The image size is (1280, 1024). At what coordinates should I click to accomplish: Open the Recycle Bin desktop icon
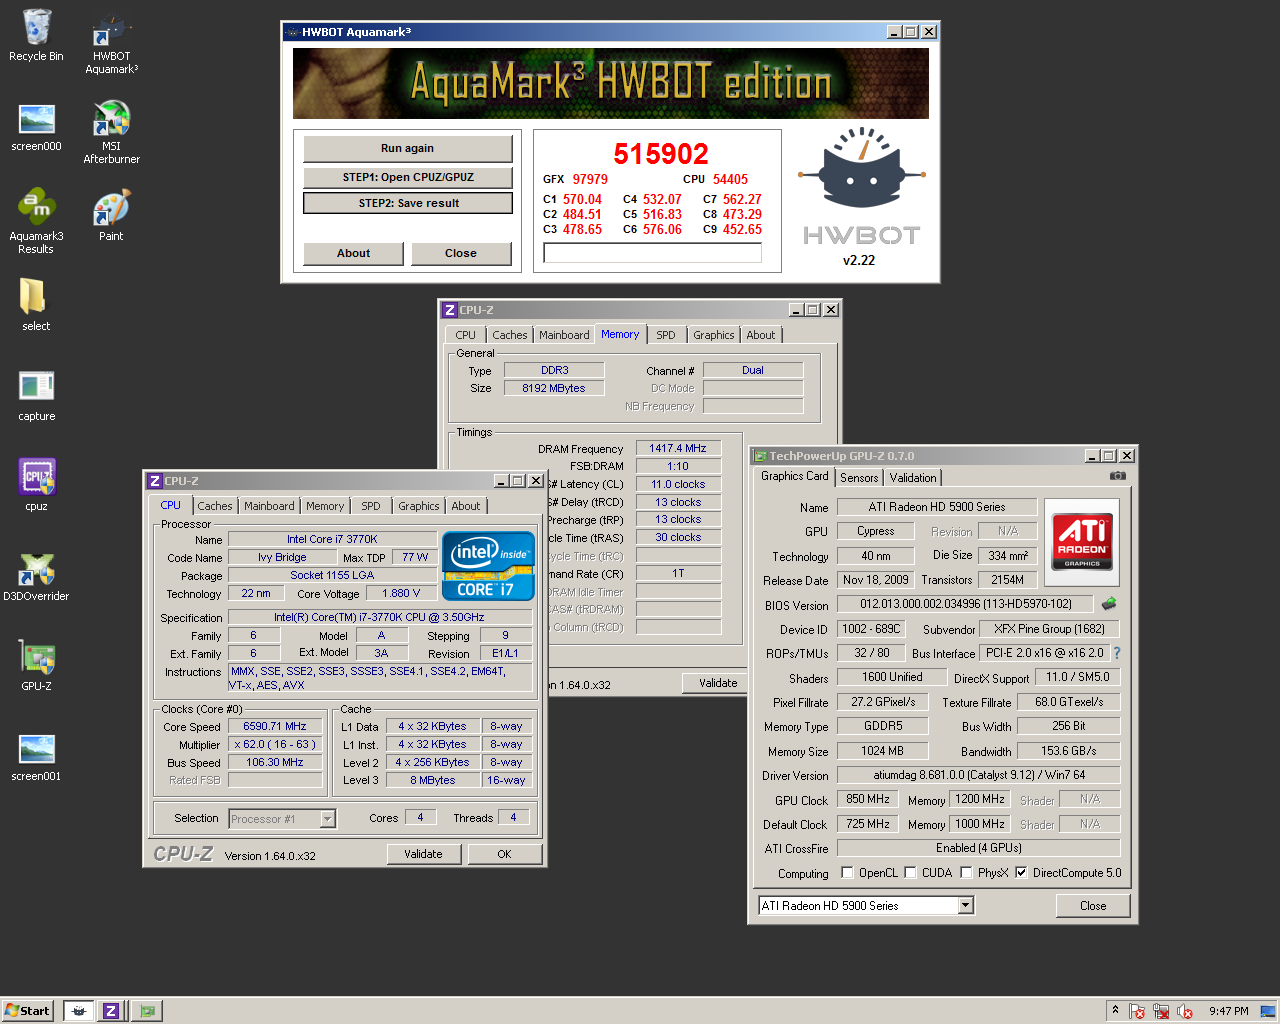click(x=36, y=36)
